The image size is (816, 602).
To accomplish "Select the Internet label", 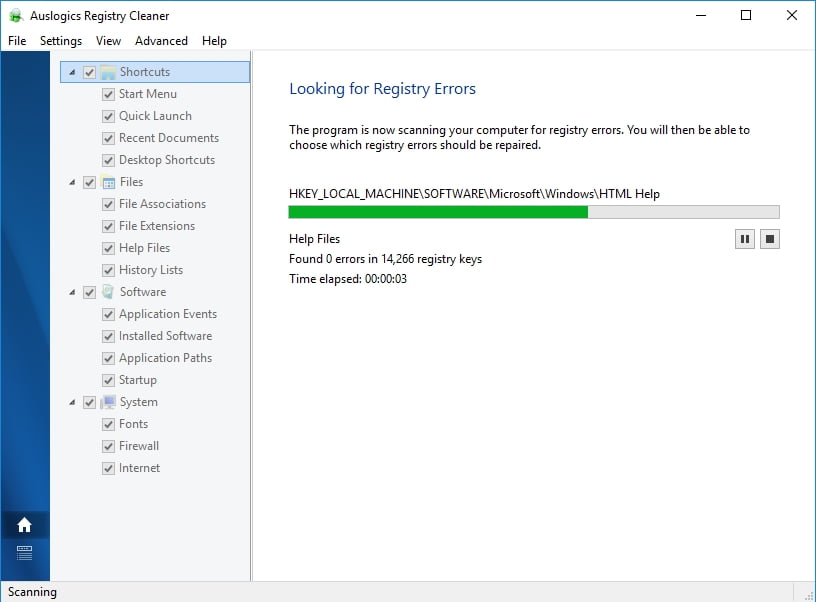I will [139, 468].
